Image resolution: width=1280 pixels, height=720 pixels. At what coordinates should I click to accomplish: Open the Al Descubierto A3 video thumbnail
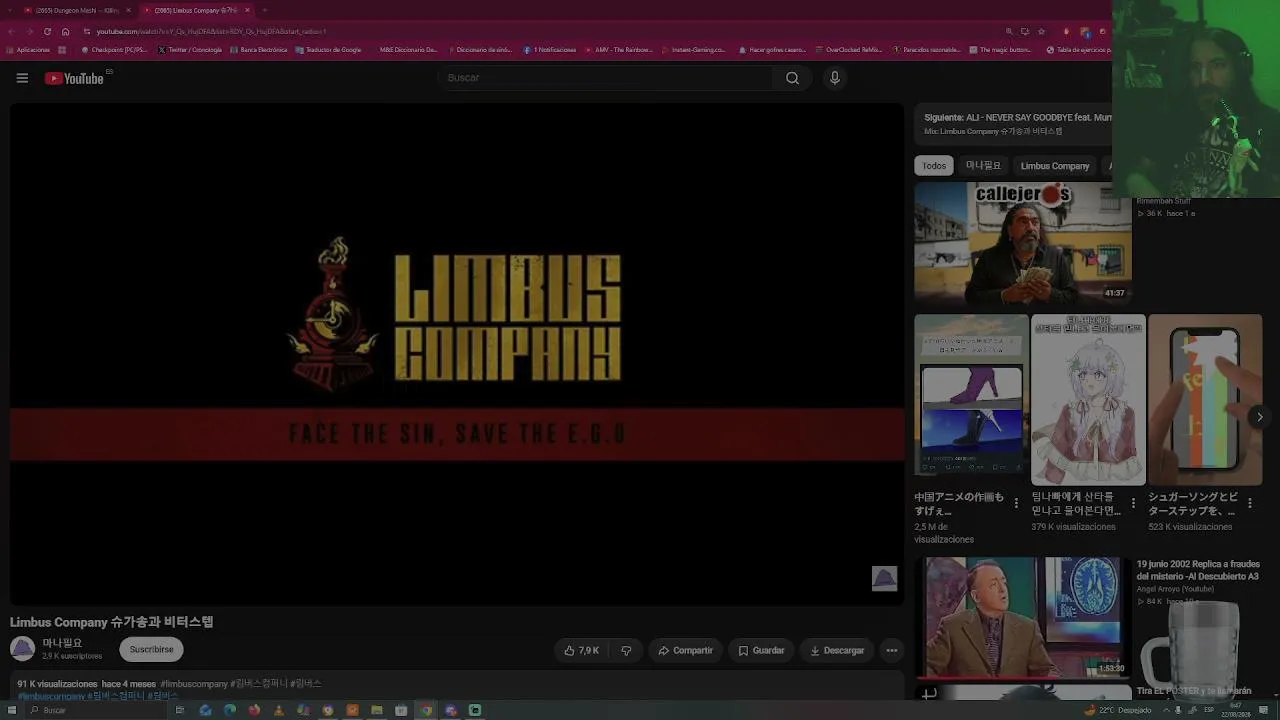[x=1023, y=617]
